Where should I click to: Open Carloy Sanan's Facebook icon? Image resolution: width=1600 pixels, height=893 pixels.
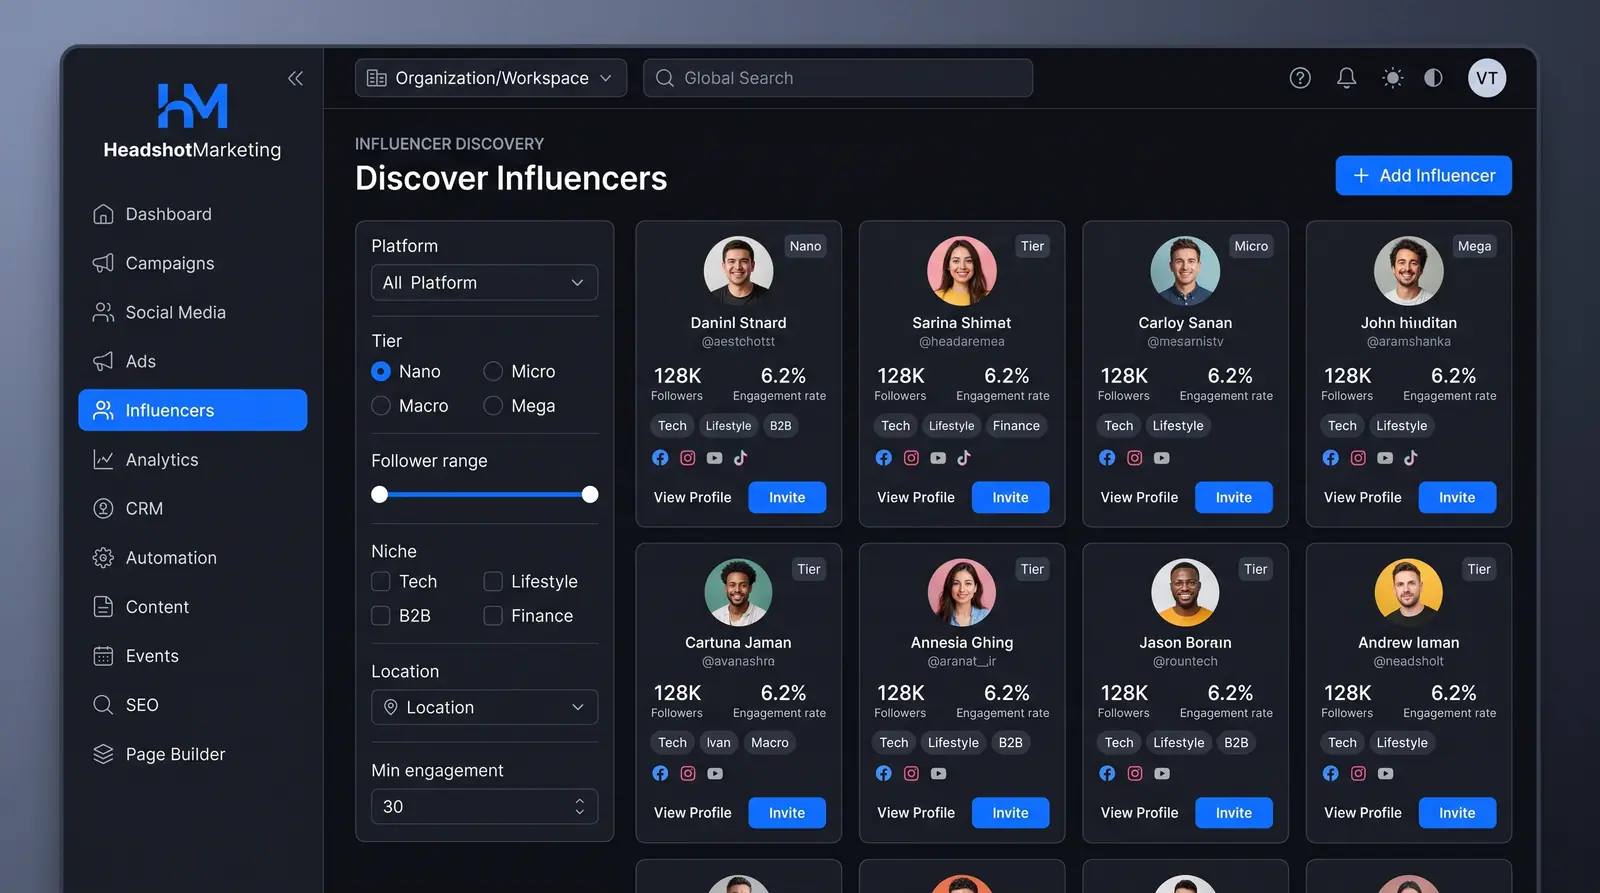click(x=1107, y=458)
